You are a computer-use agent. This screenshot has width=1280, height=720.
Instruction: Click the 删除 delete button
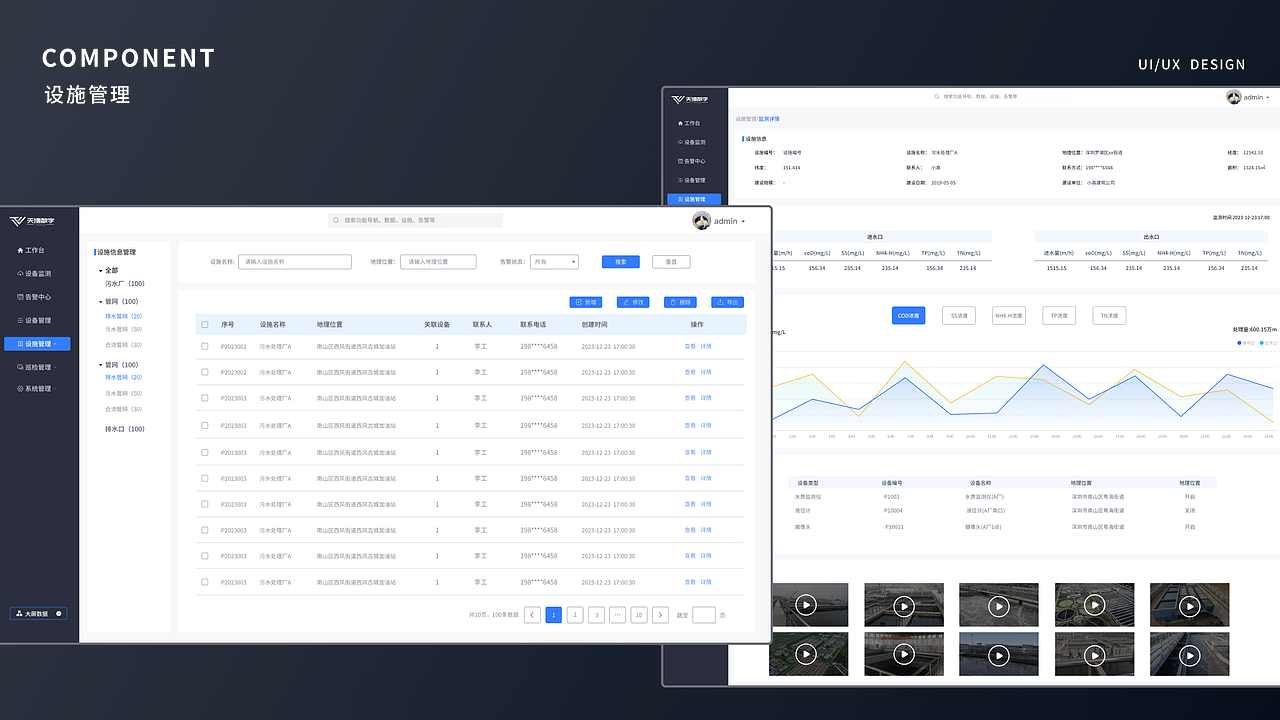(x=680, y=302)
